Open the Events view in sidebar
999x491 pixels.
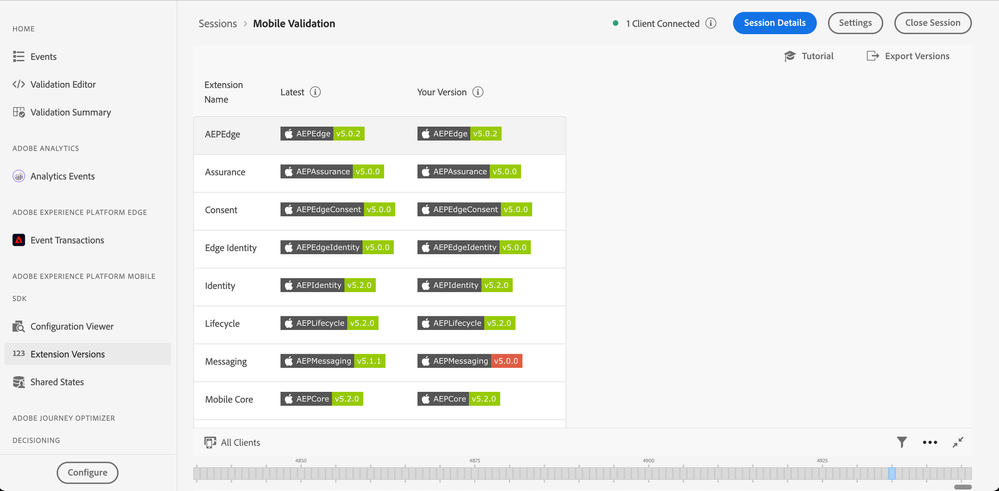point(43,57)
